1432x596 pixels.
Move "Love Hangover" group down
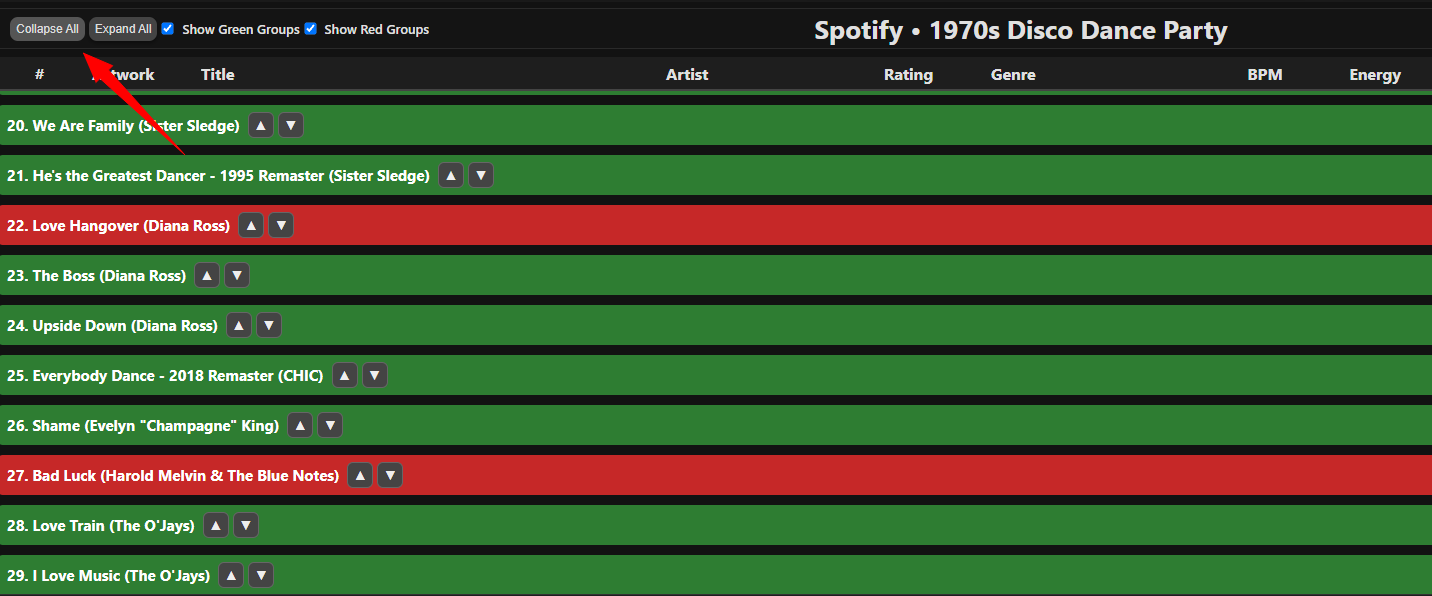[x=280, y=224]
